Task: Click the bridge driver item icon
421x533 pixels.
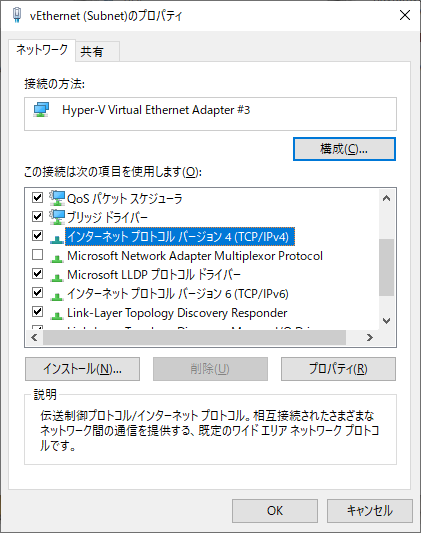Action: pos(57,217)
